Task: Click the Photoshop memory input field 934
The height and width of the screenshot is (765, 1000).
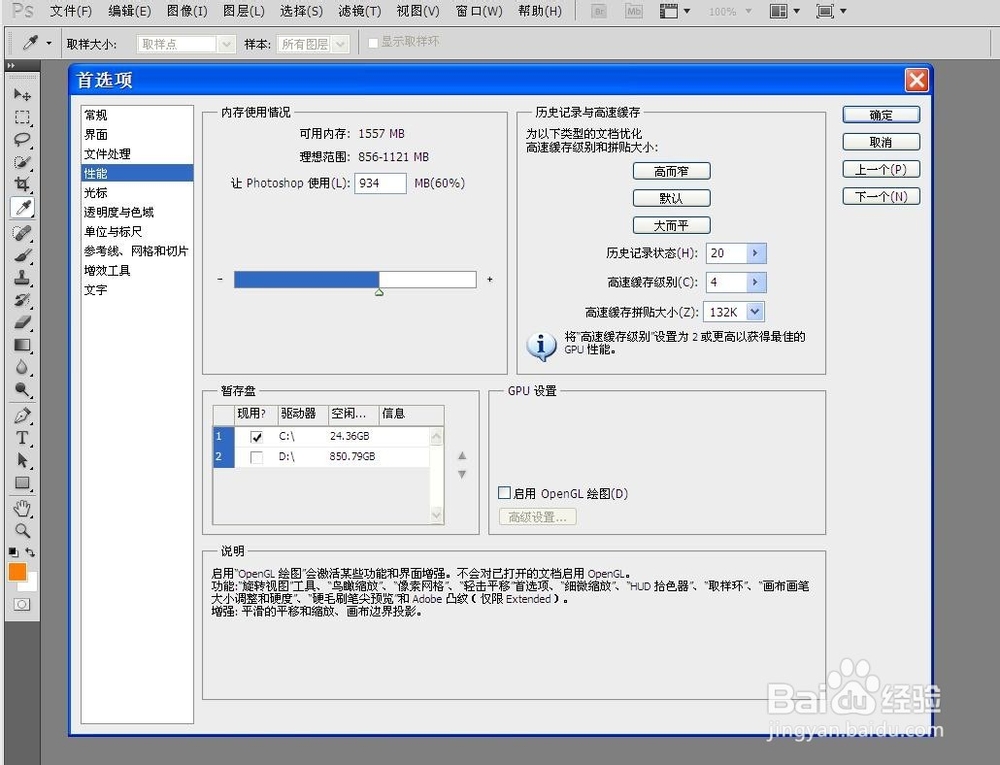Action: click(x=380, y=183)
